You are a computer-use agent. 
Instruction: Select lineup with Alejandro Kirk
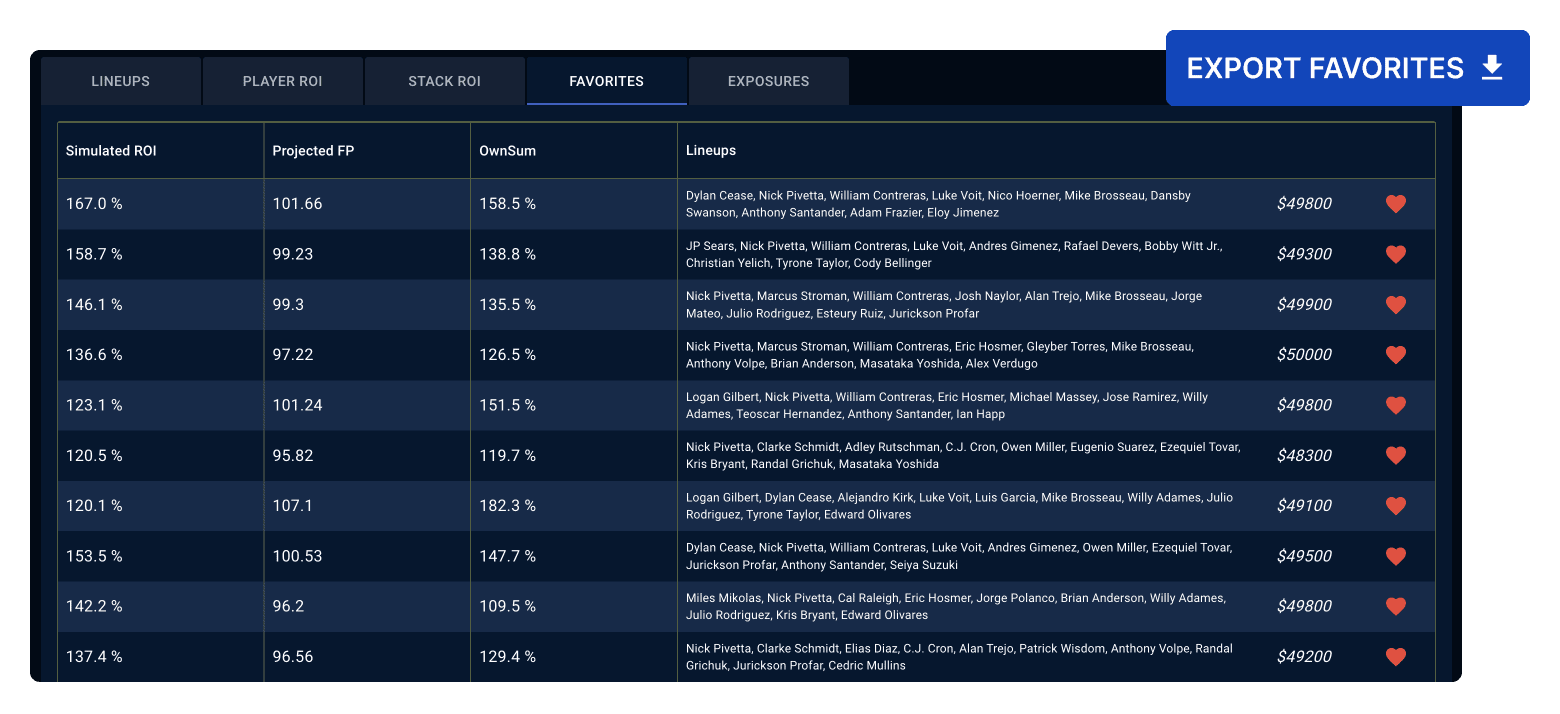coord(959,506)
